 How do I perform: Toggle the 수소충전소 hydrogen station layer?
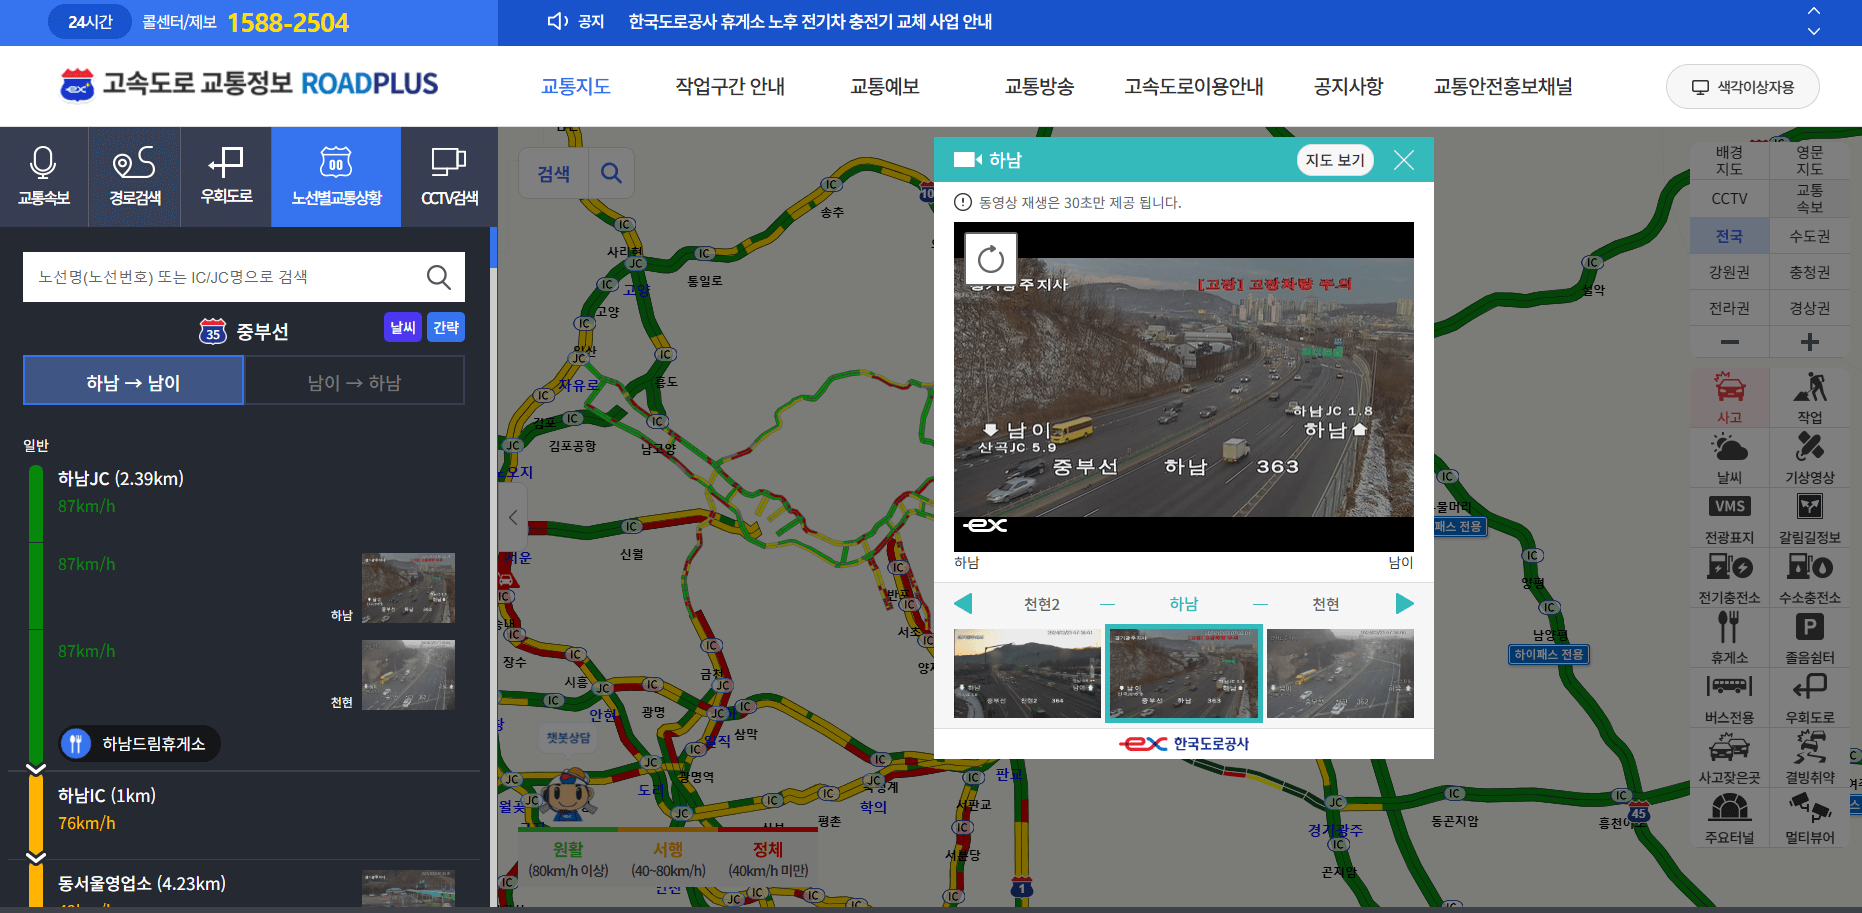(1810, 577)
